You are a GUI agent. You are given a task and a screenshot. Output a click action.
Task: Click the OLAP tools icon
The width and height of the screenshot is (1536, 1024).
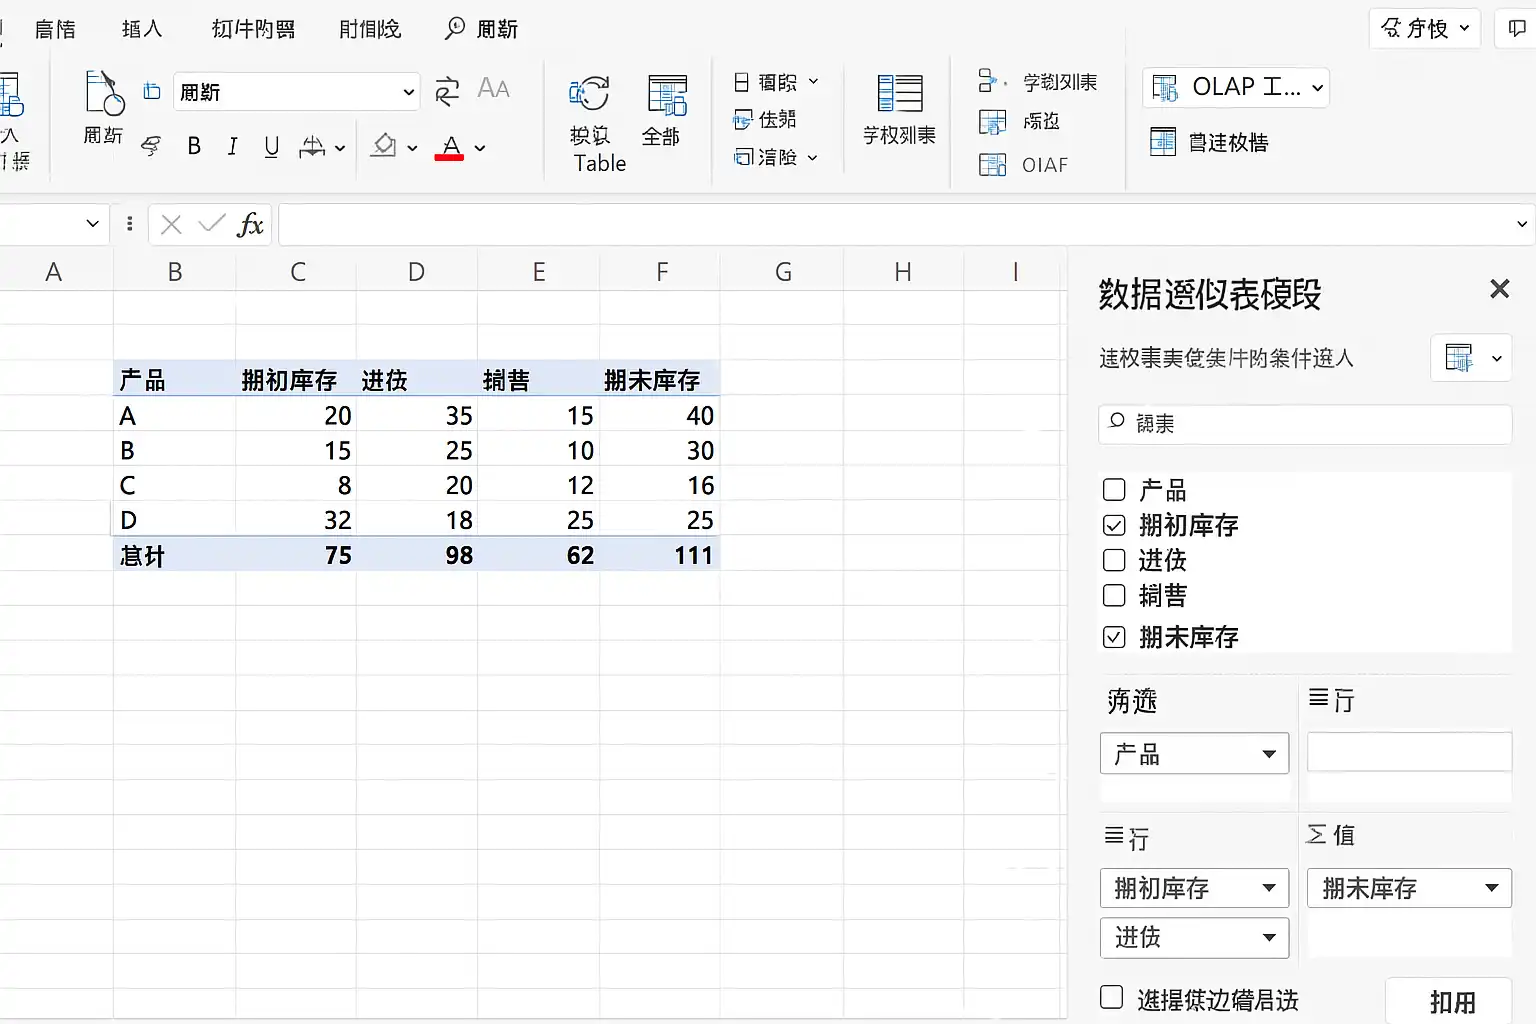pos(1166,88)
